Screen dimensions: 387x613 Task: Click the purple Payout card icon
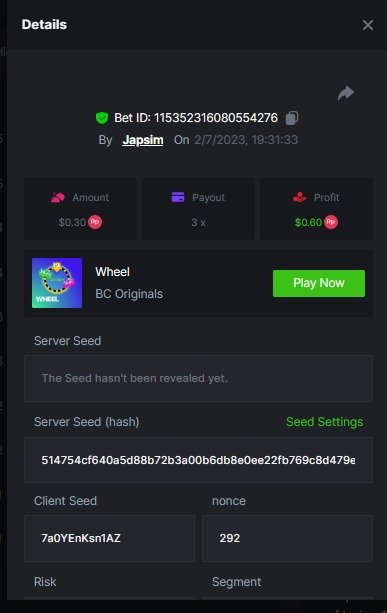point(178,197)
